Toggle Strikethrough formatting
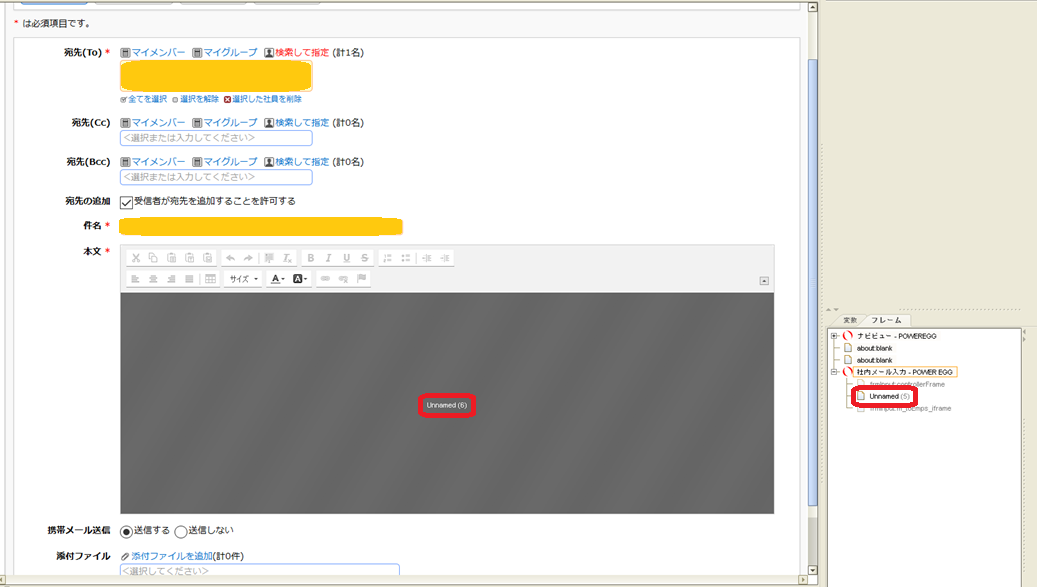 [364, 258]
